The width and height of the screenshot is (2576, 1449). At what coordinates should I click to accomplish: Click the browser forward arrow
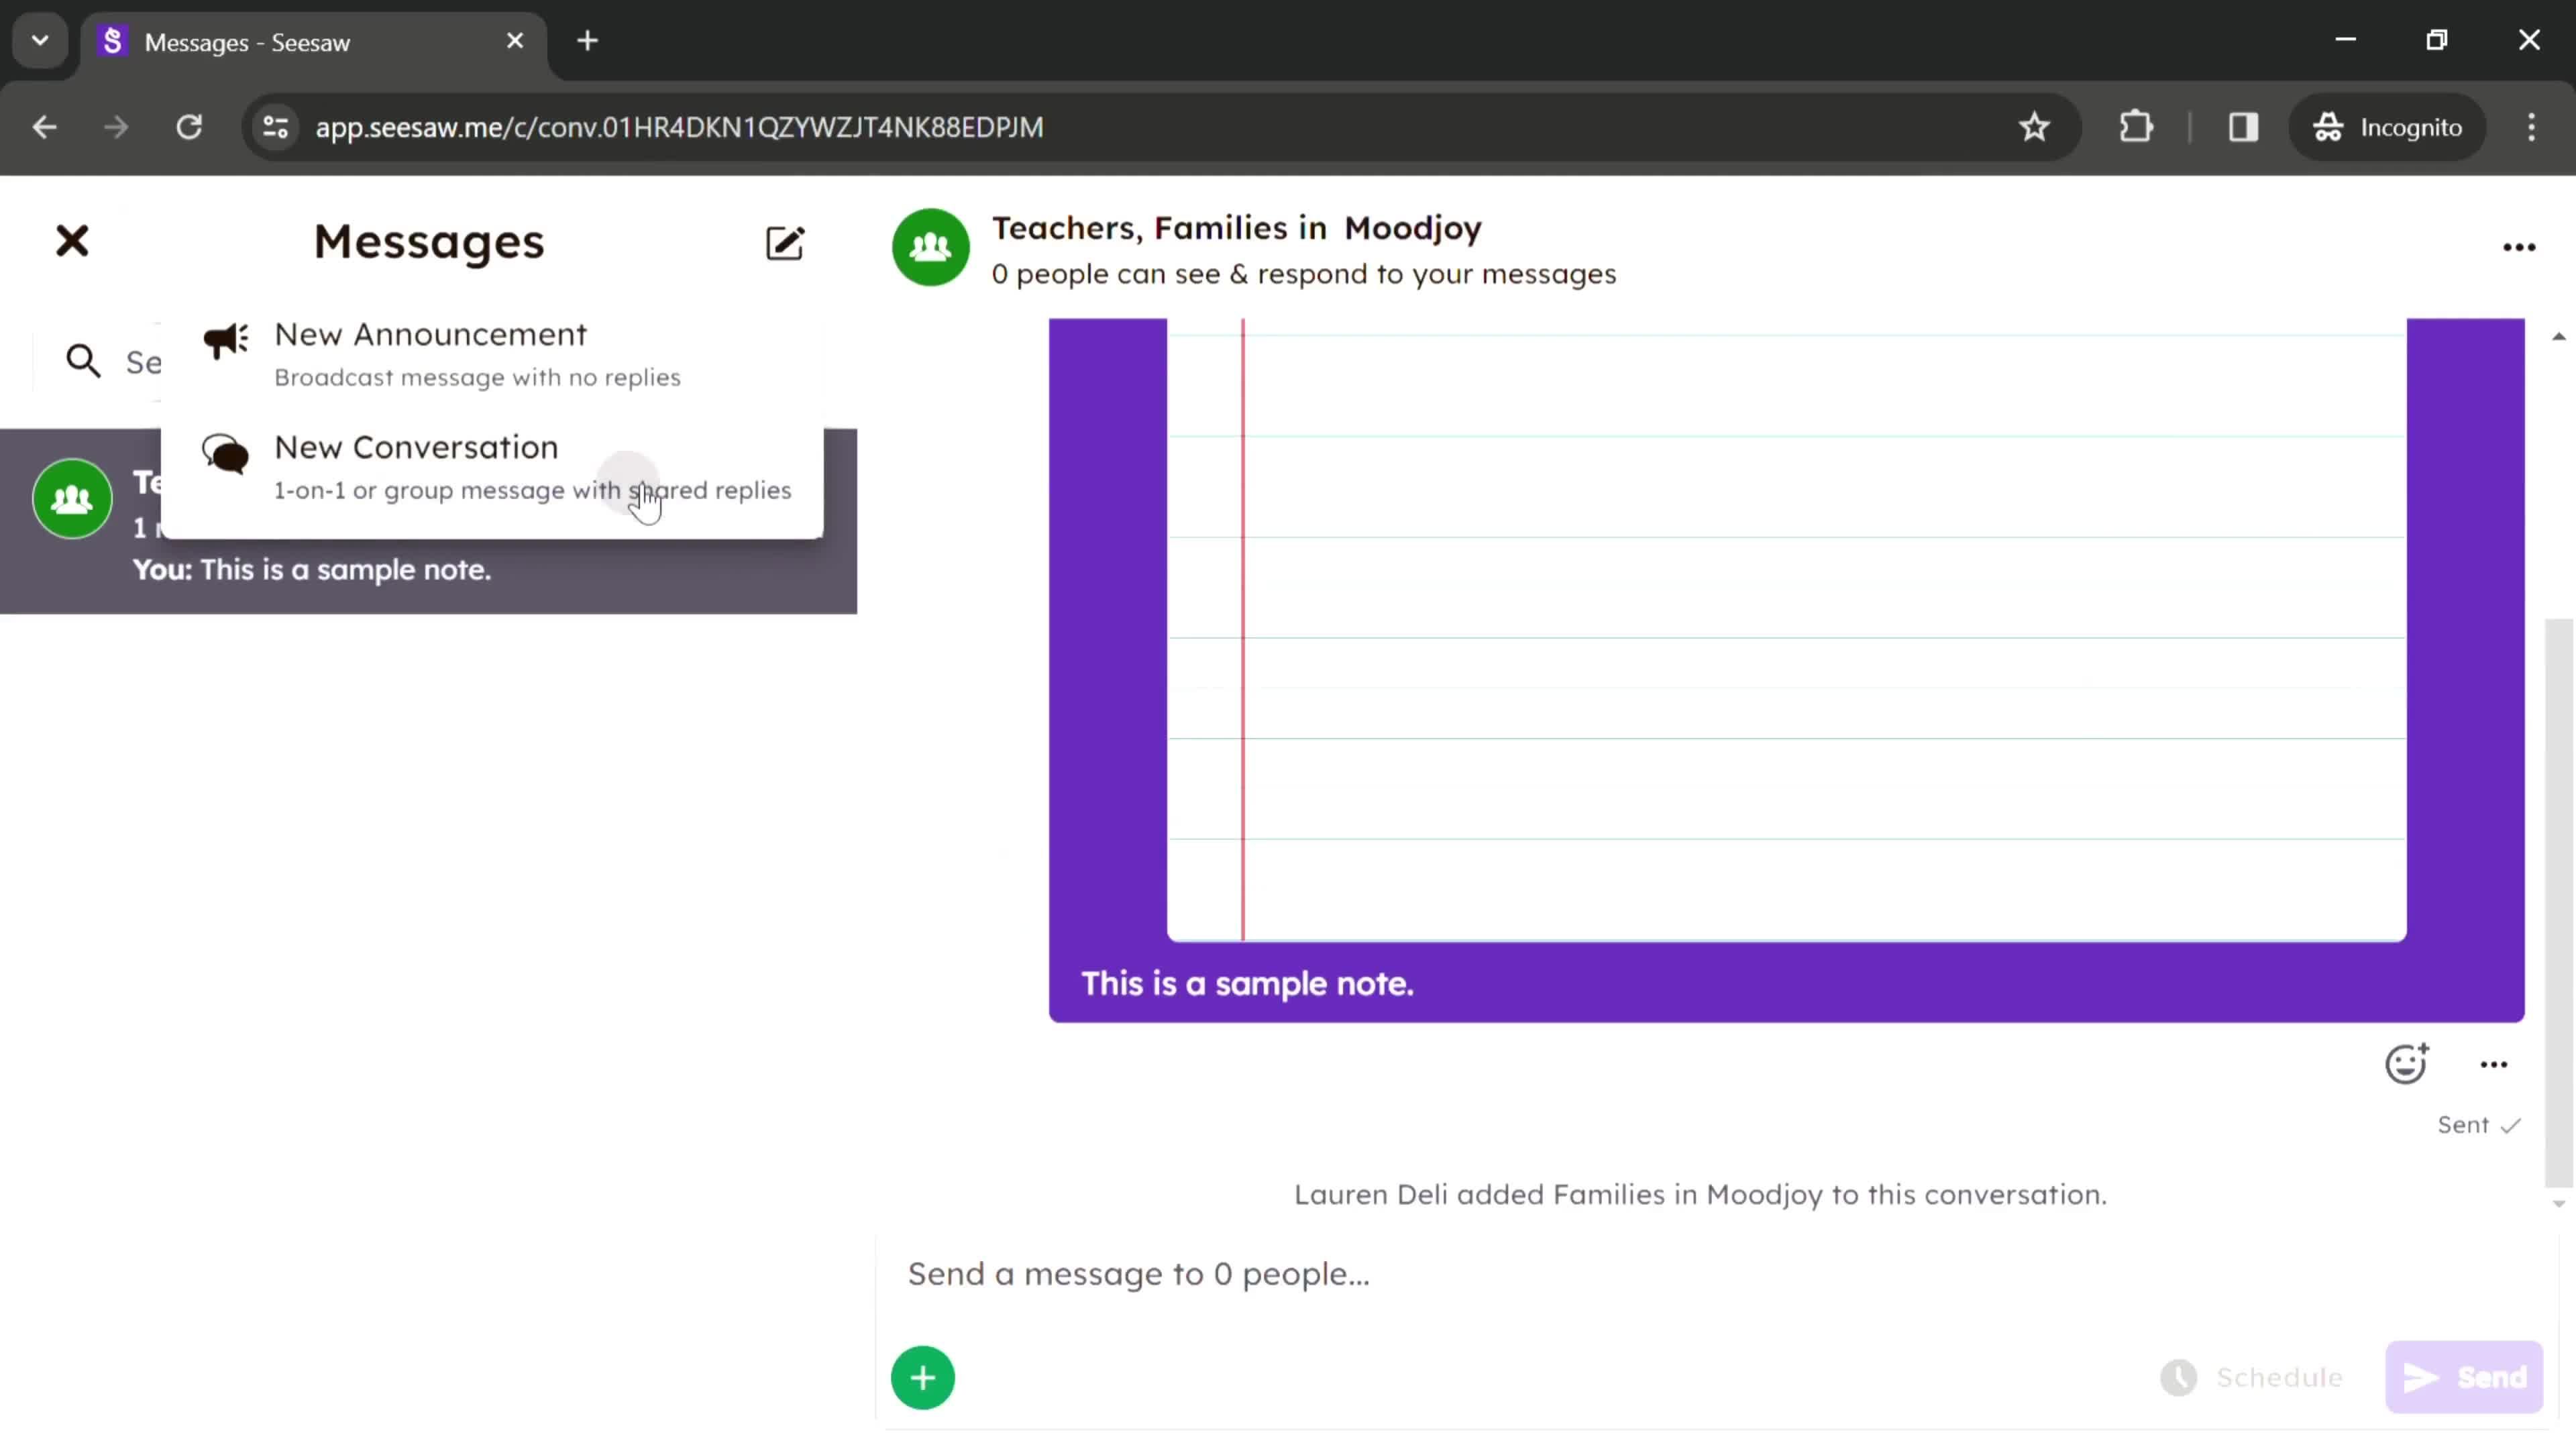tap(116, 127)
